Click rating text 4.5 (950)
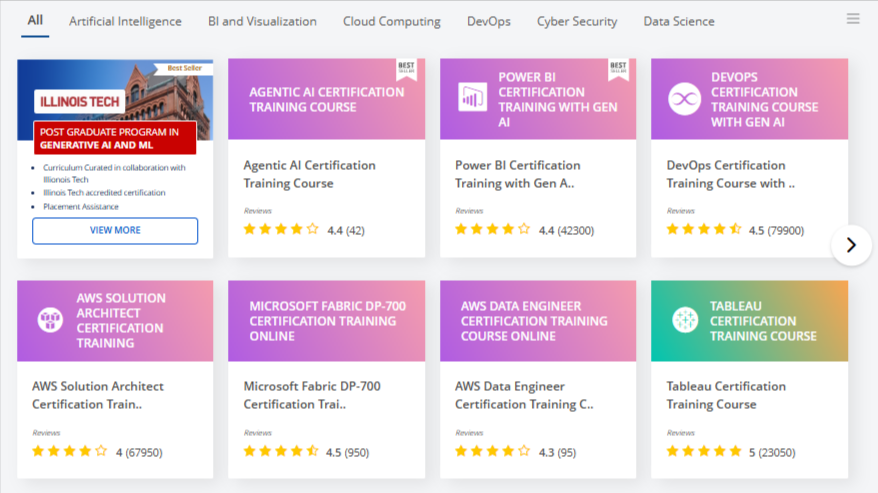This screenshot has width=878, height=493. point(347,452)
